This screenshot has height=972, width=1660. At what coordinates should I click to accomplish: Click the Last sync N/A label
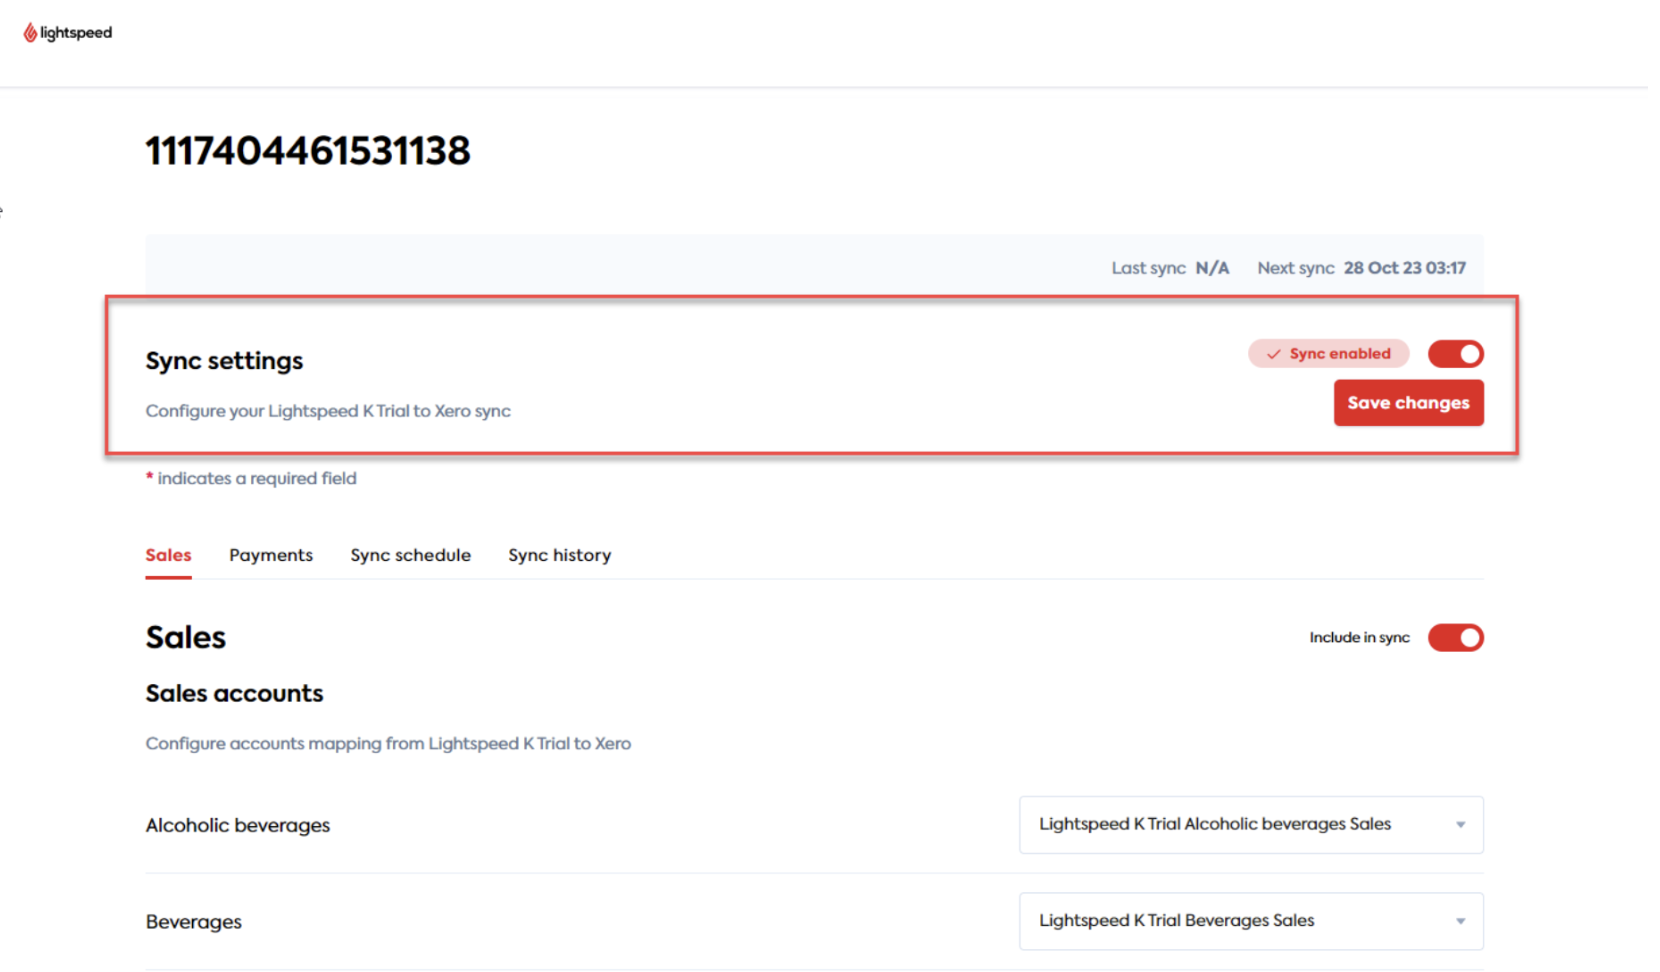(1170, 267)
